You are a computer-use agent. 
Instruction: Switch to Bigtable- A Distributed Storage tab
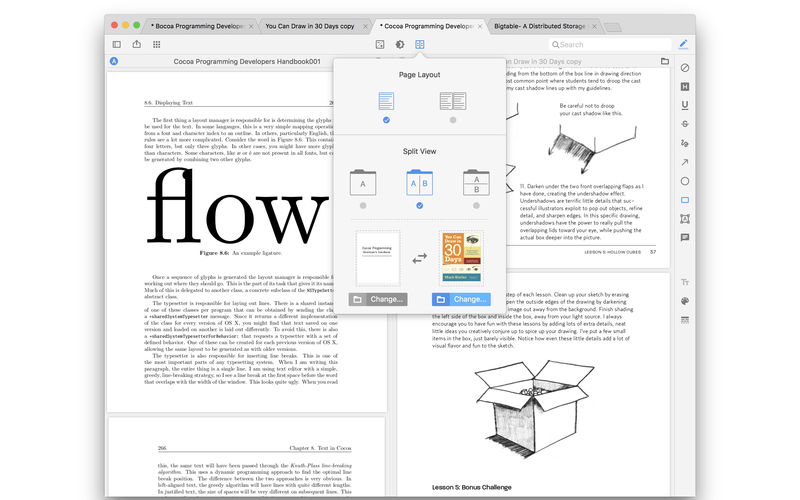tap(540, 26)
